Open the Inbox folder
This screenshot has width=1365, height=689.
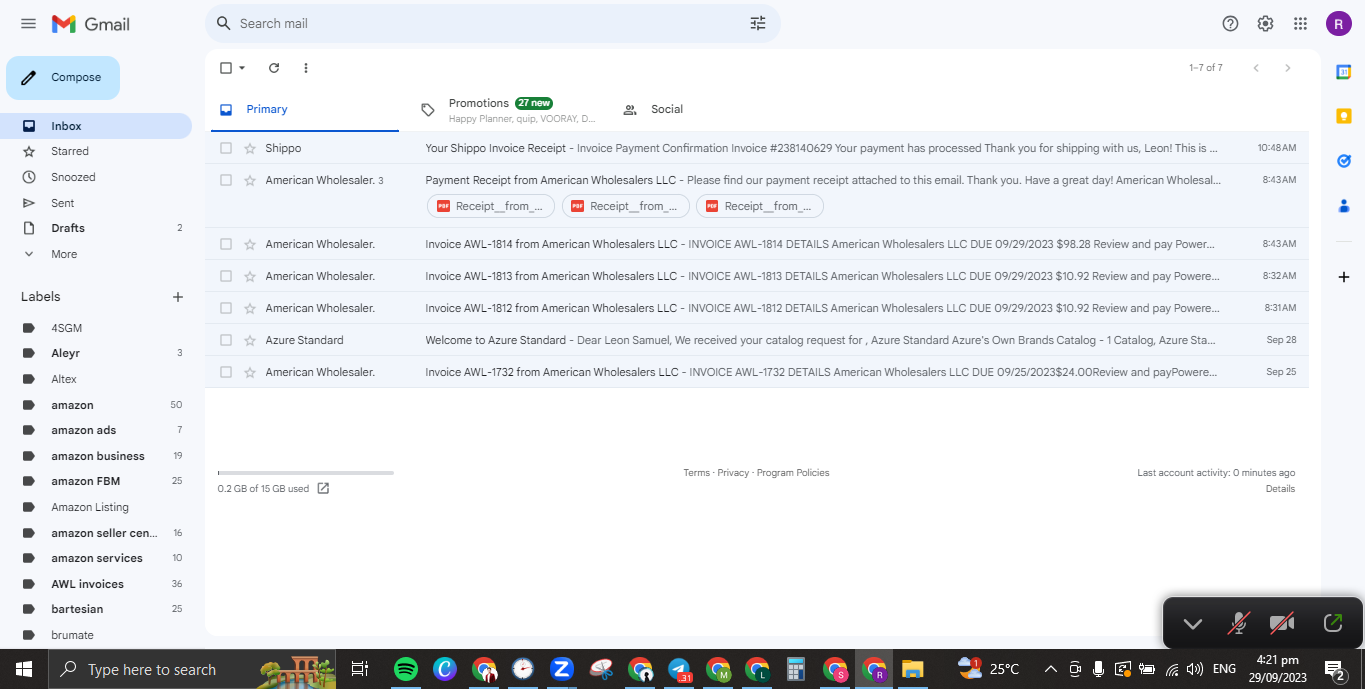click(96, 126)
